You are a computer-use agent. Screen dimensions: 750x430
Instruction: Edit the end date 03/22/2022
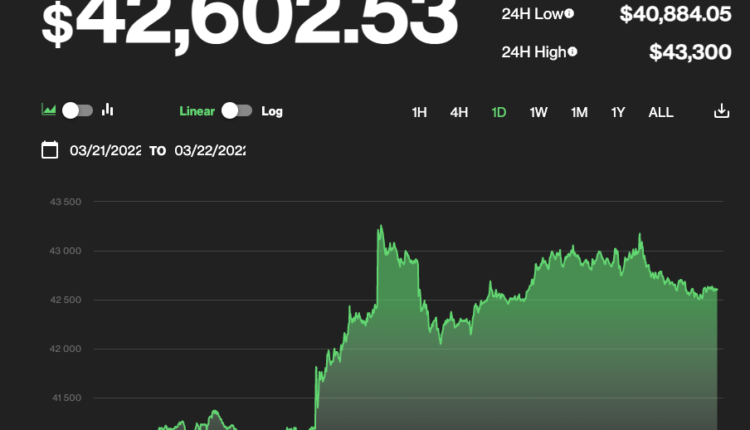coord(210,151)
